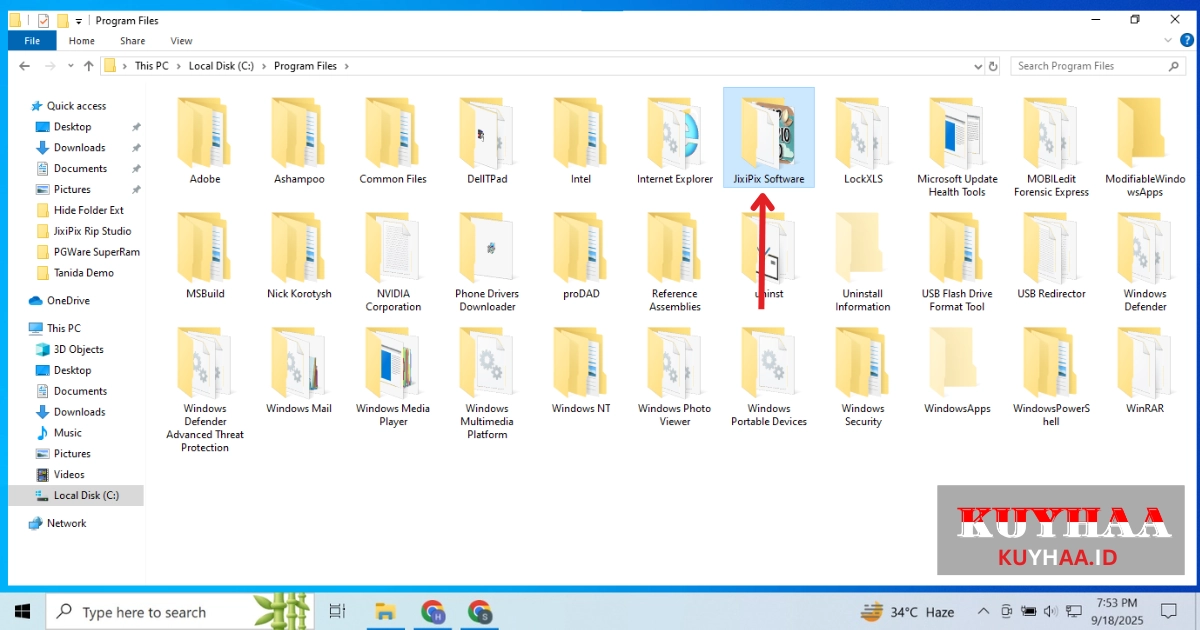Viewport: 1200px width, 630px height.
Task: Open Hide Folder Ext in navigation pane
Action: point(89,210)
